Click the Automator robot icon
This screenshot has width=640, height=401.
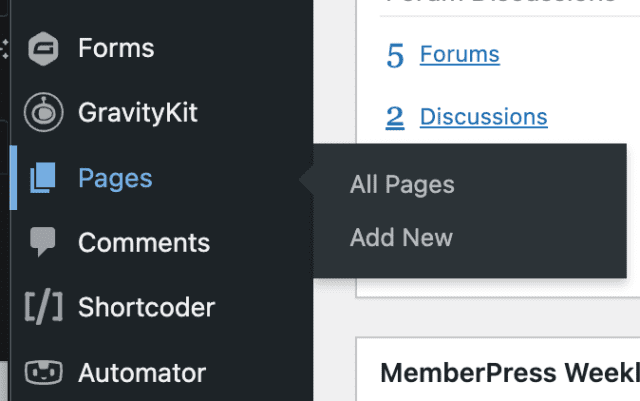[x=42, y=373]
